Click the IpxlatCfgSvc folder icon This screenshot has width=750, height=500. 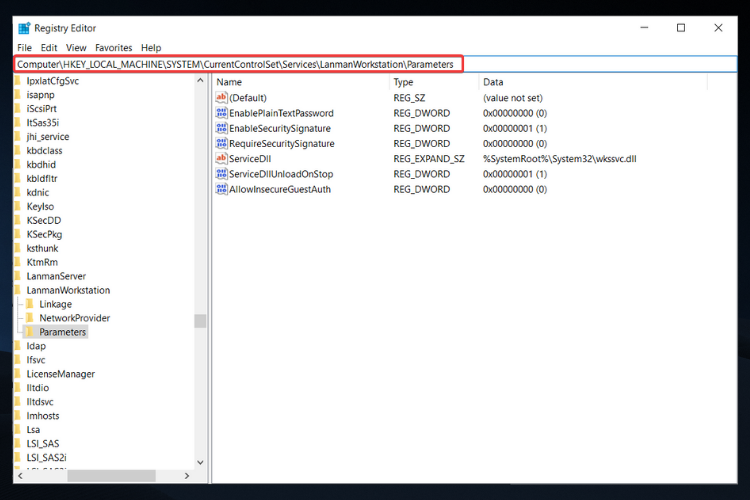(18, 81)
